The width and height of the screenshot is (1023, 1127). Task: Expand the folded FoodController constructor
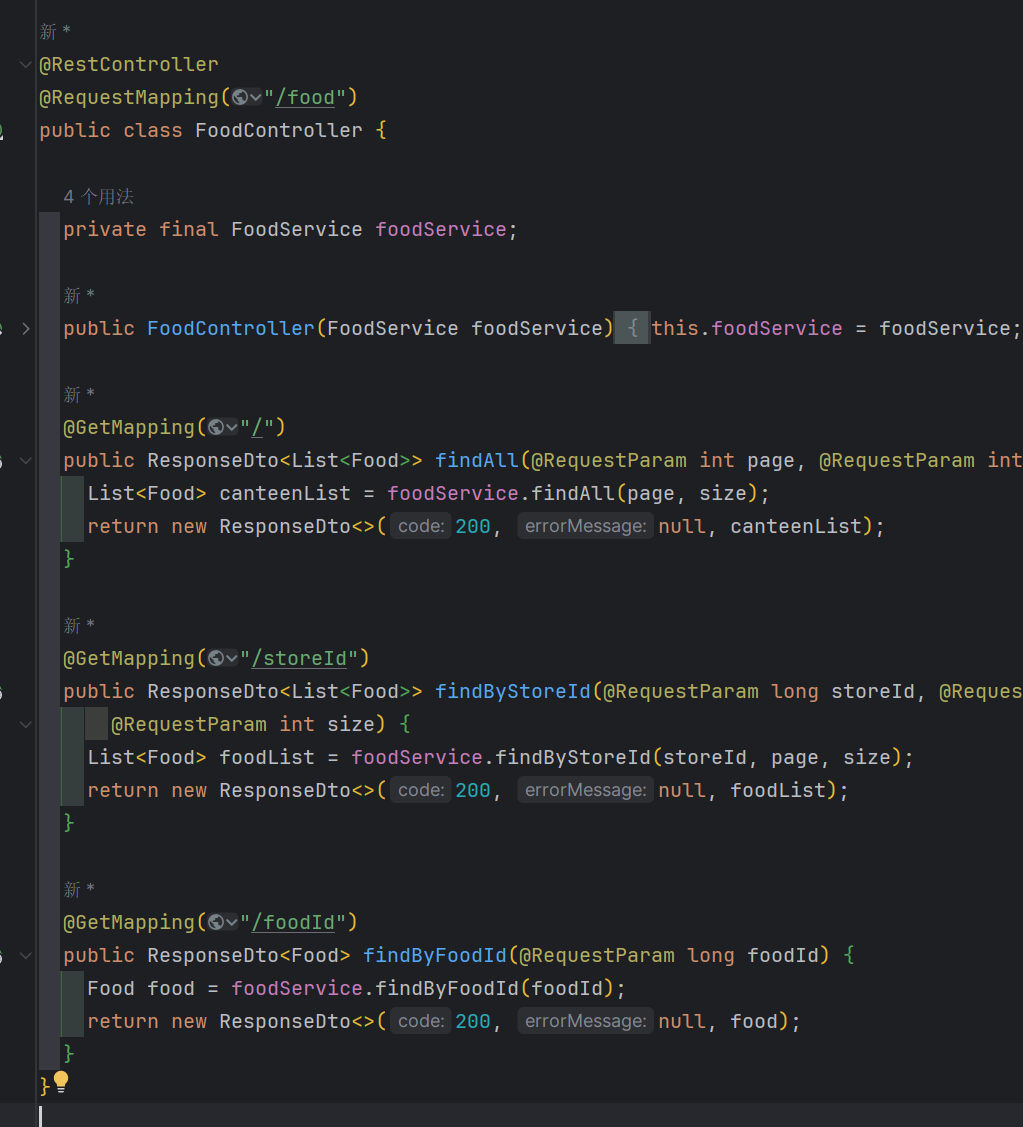click(x=26, y=328)
